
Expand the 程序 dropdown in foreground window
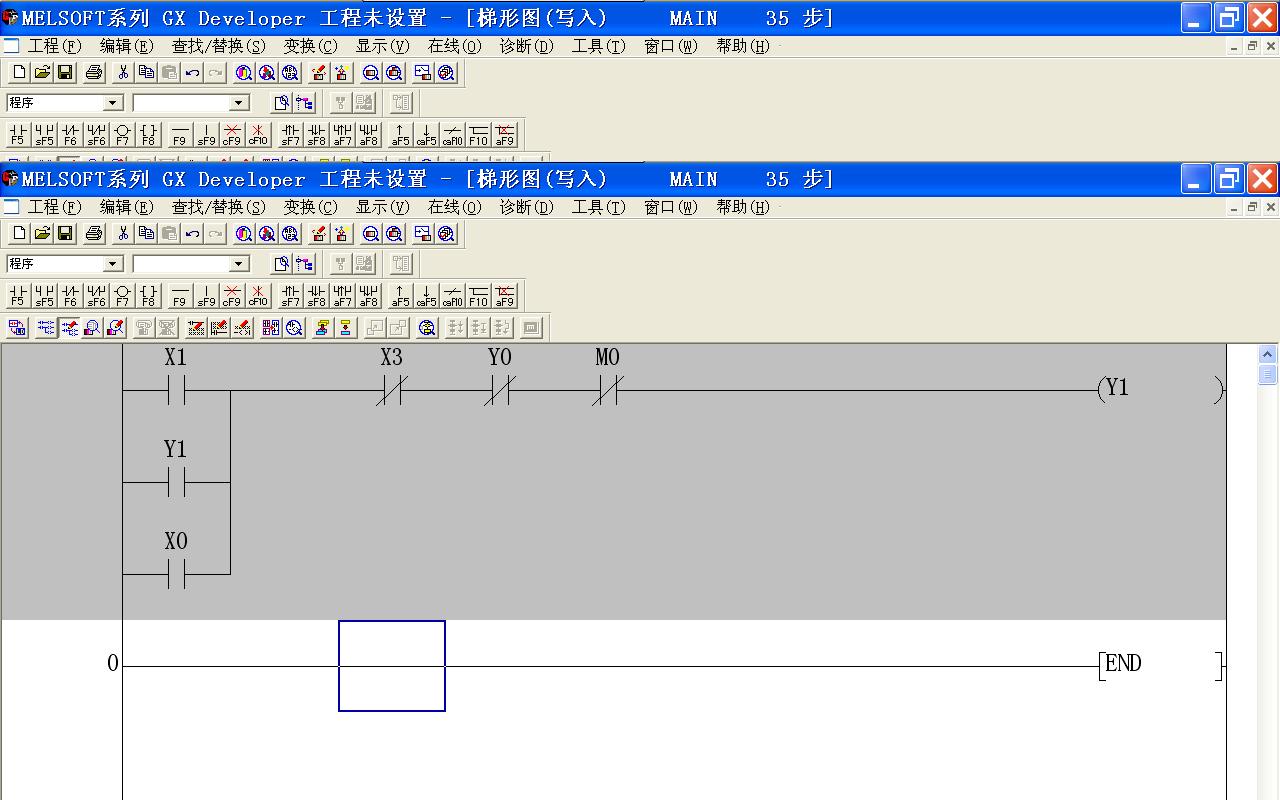click(x=113, y=264)
